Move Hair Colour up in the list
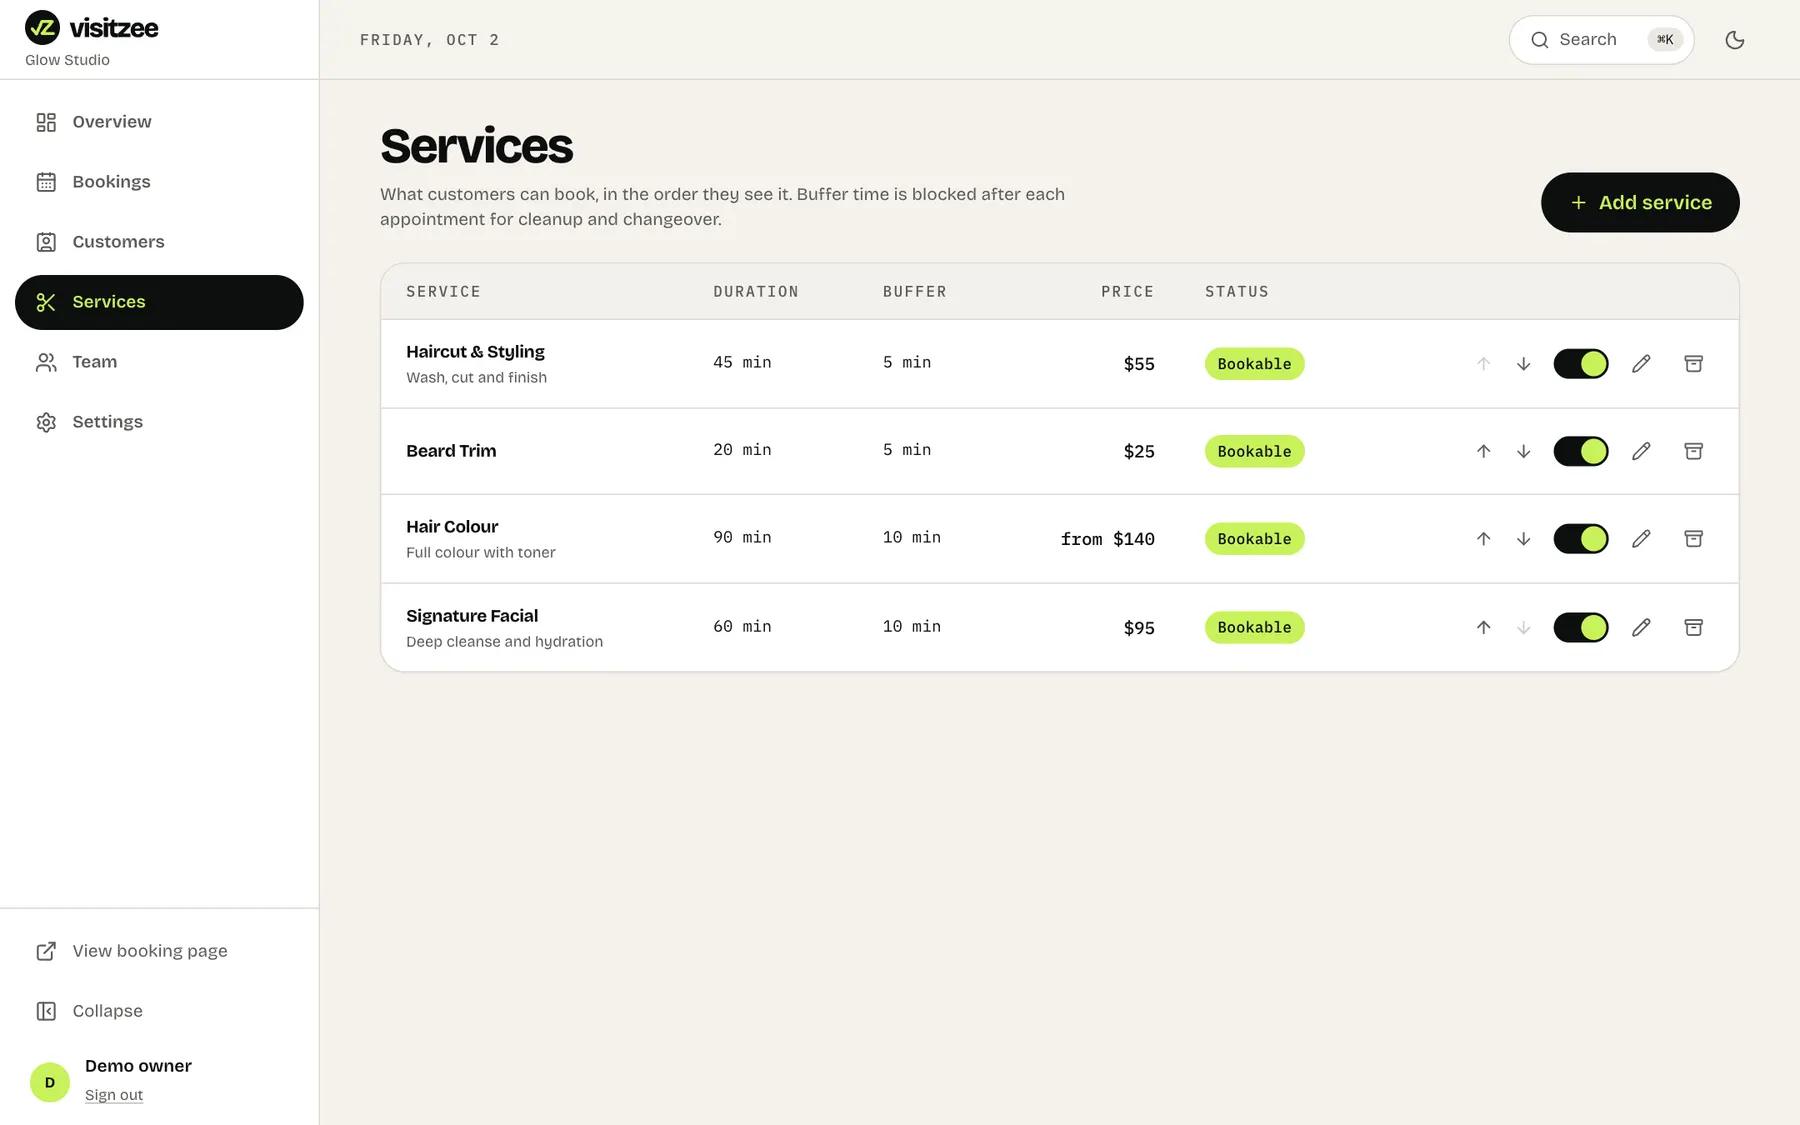This screenshot has width=1800, height=1125. coord(1483,539)
